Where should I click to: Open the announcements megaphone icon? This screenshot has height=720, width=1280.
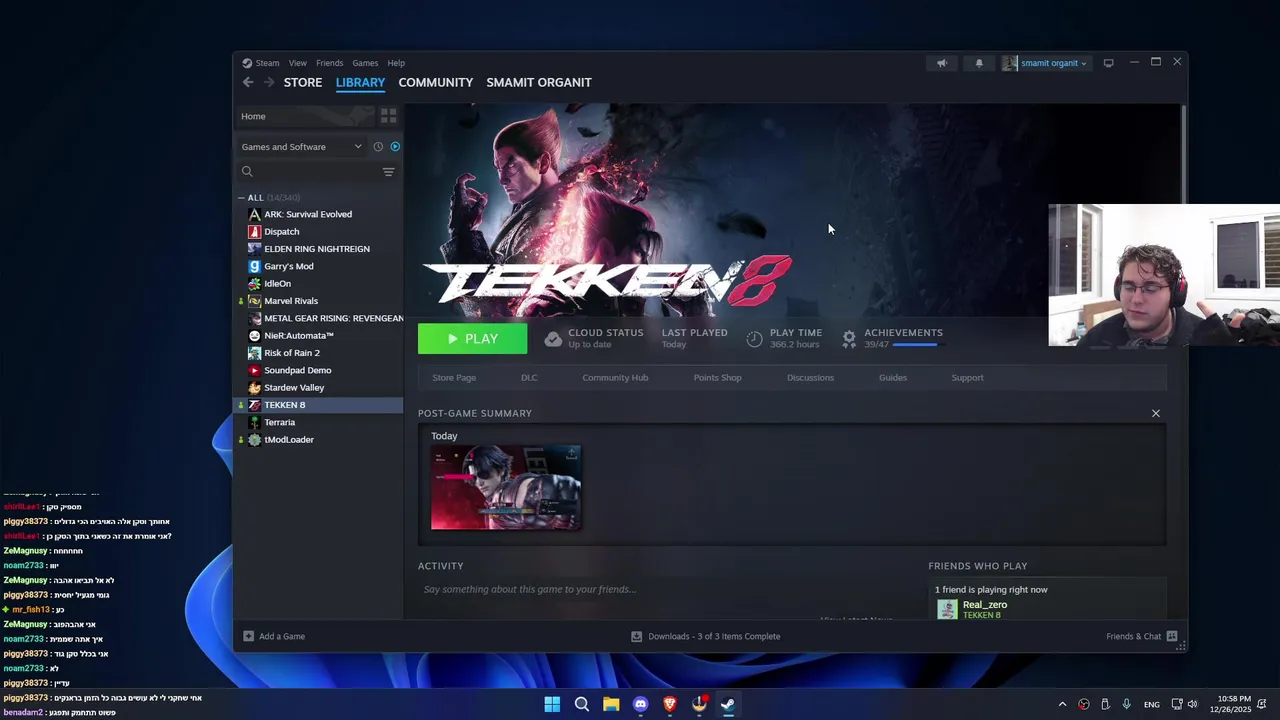tap(942, 63)
